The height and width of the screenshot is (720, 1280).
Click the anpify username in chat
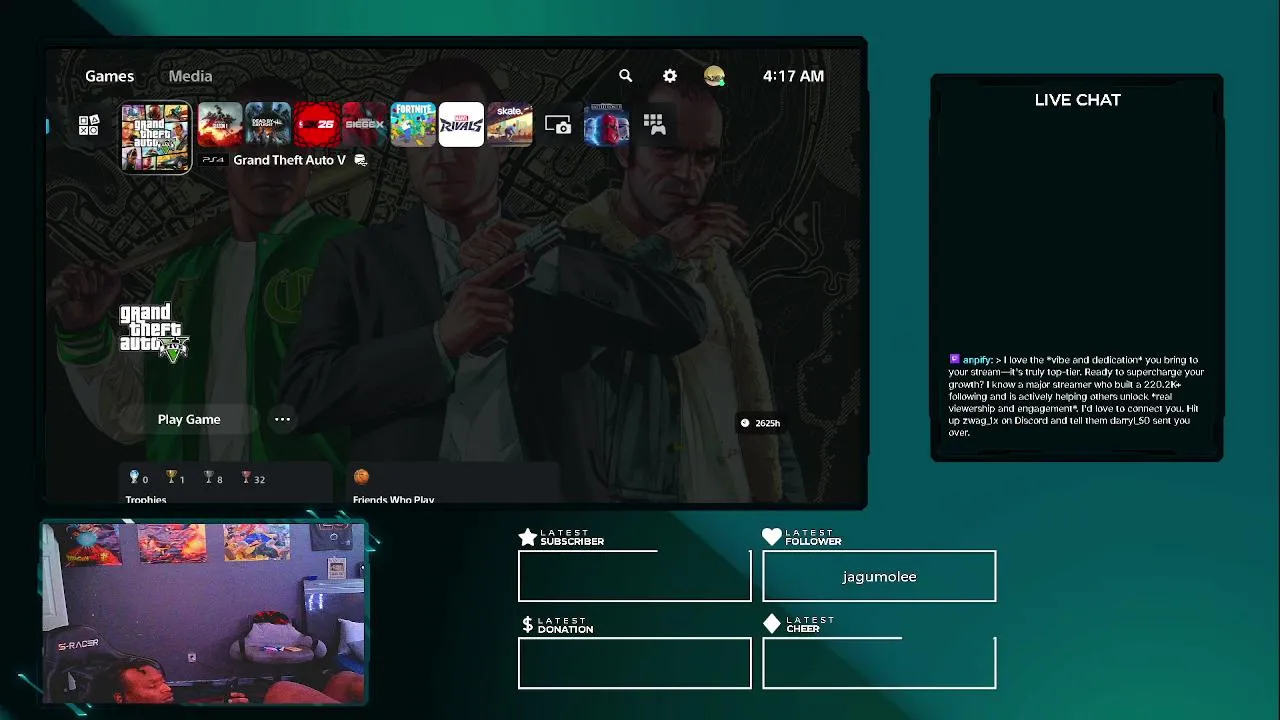tap(977, 360)
